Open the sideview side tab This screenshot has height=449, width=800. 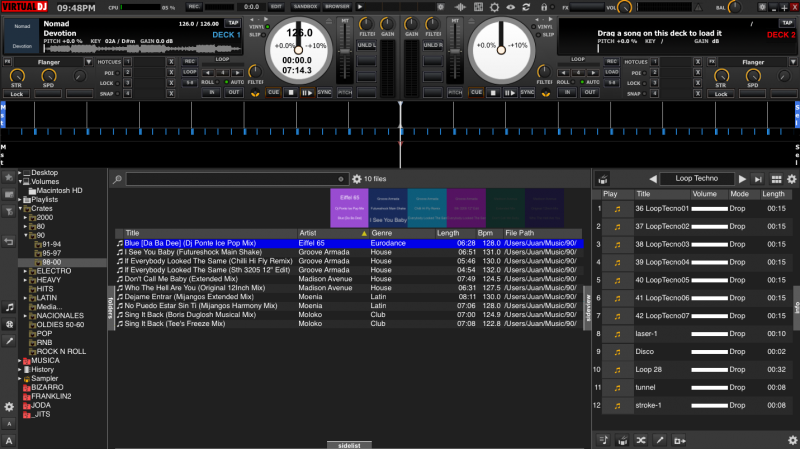tap(587, 308)
